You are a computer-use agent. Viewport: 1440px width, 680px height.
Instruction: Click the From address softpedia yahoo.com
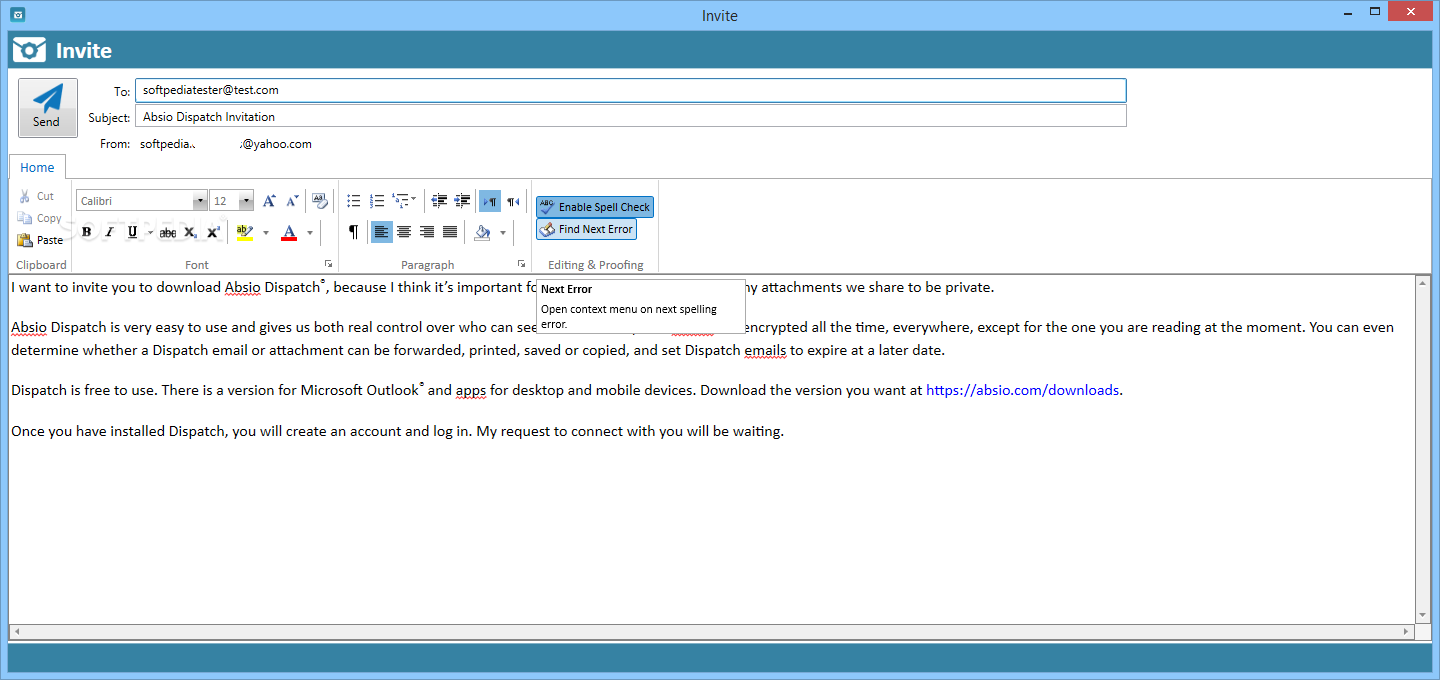pyautogui.click(x=226, y=144)
